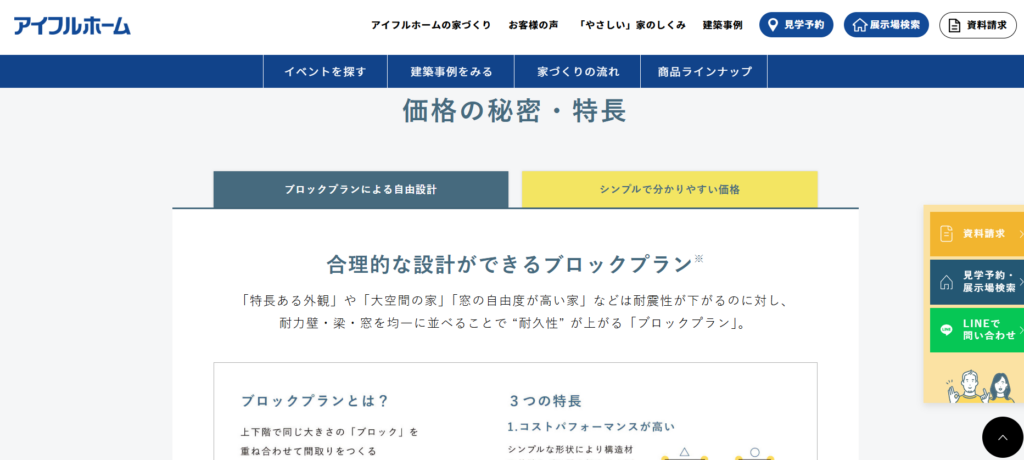This screenshot has width=1024, height=460.
Task: Click the LINE icon in green side button
Action: [946, 330]
